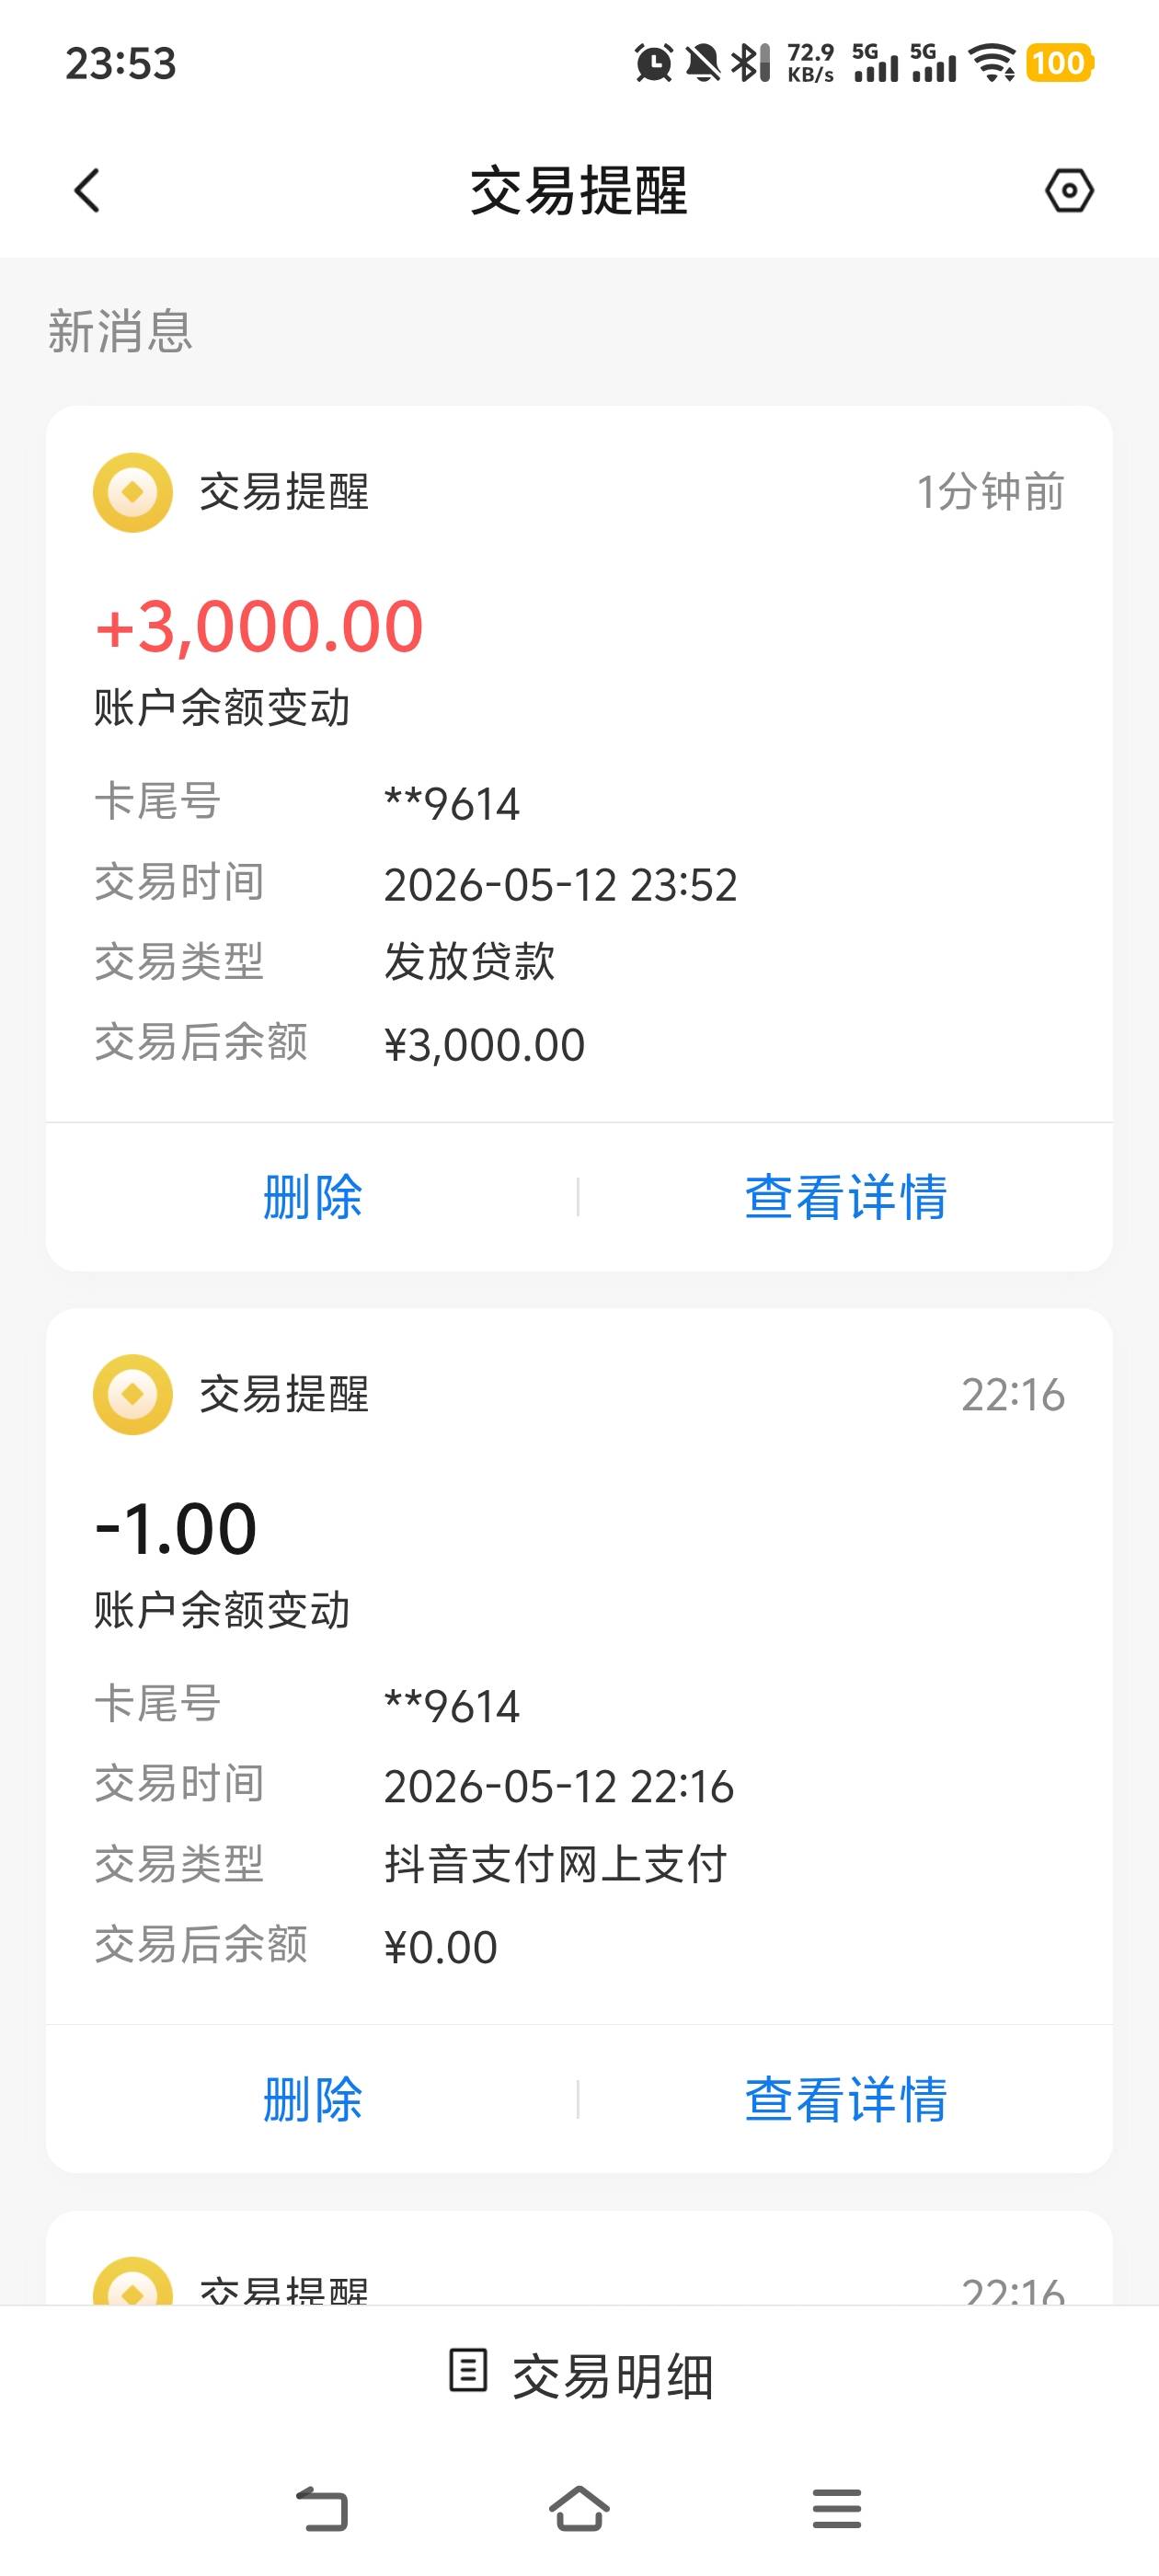Tap the alarm clock status icon

tap(654, 63)
